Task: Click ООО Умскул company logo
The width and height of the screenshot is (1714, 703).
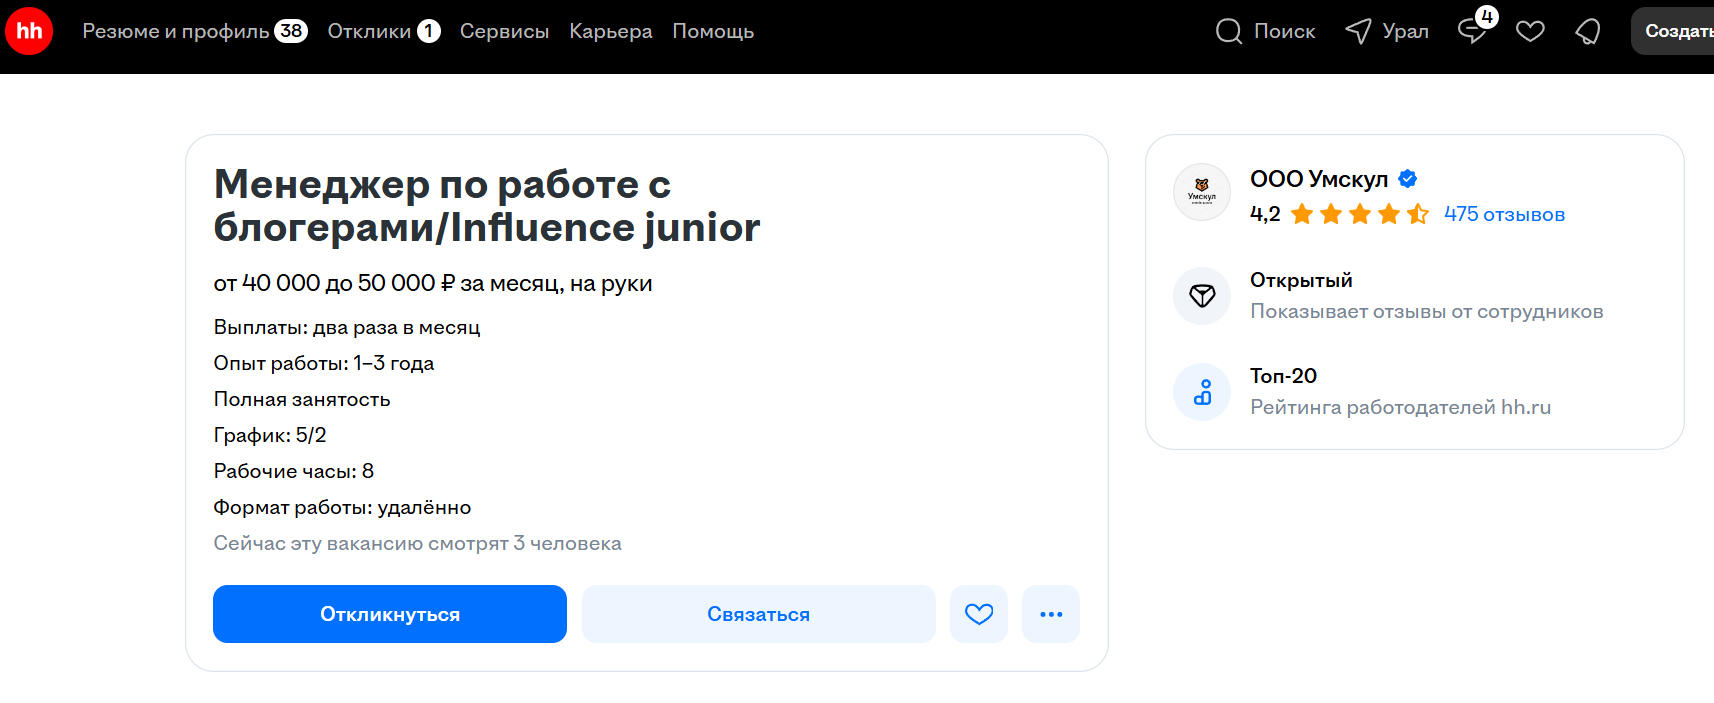Action: tap(1202, 192)
